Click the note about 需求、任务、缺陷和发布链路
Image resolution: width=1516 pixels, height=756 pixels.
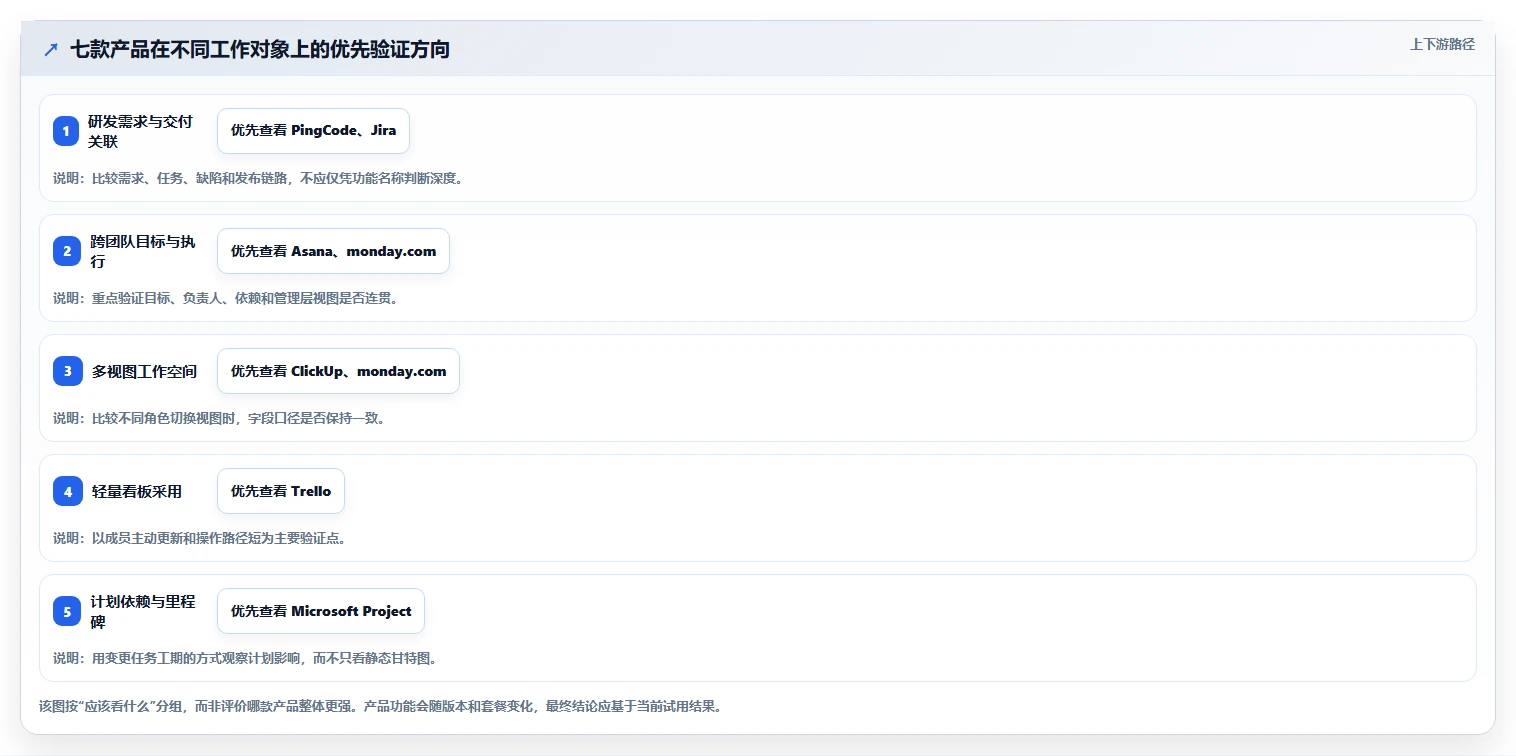click(x=258, y=178)
